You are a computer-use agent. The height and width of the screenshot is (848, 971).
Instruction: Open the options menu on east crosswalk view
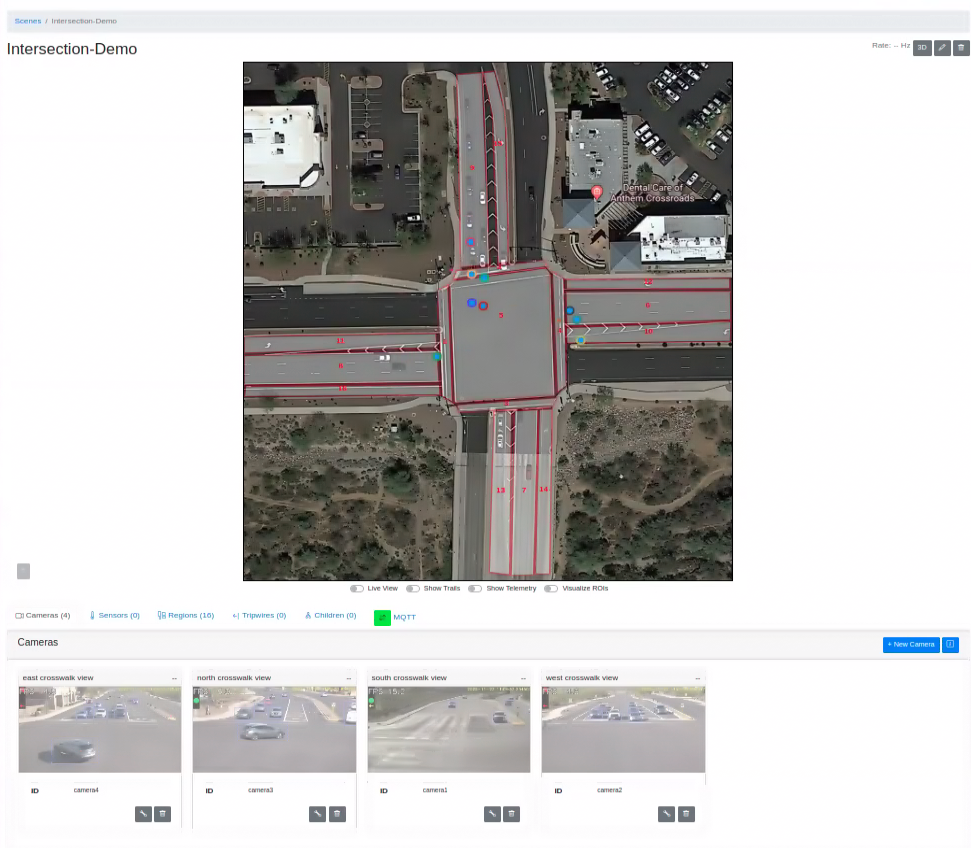[173, 677]
